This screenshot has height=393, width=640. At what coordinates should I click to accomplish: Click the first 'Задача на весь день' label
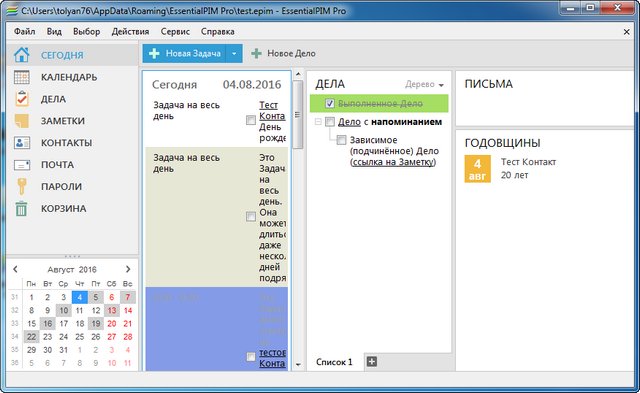[187, 111]
